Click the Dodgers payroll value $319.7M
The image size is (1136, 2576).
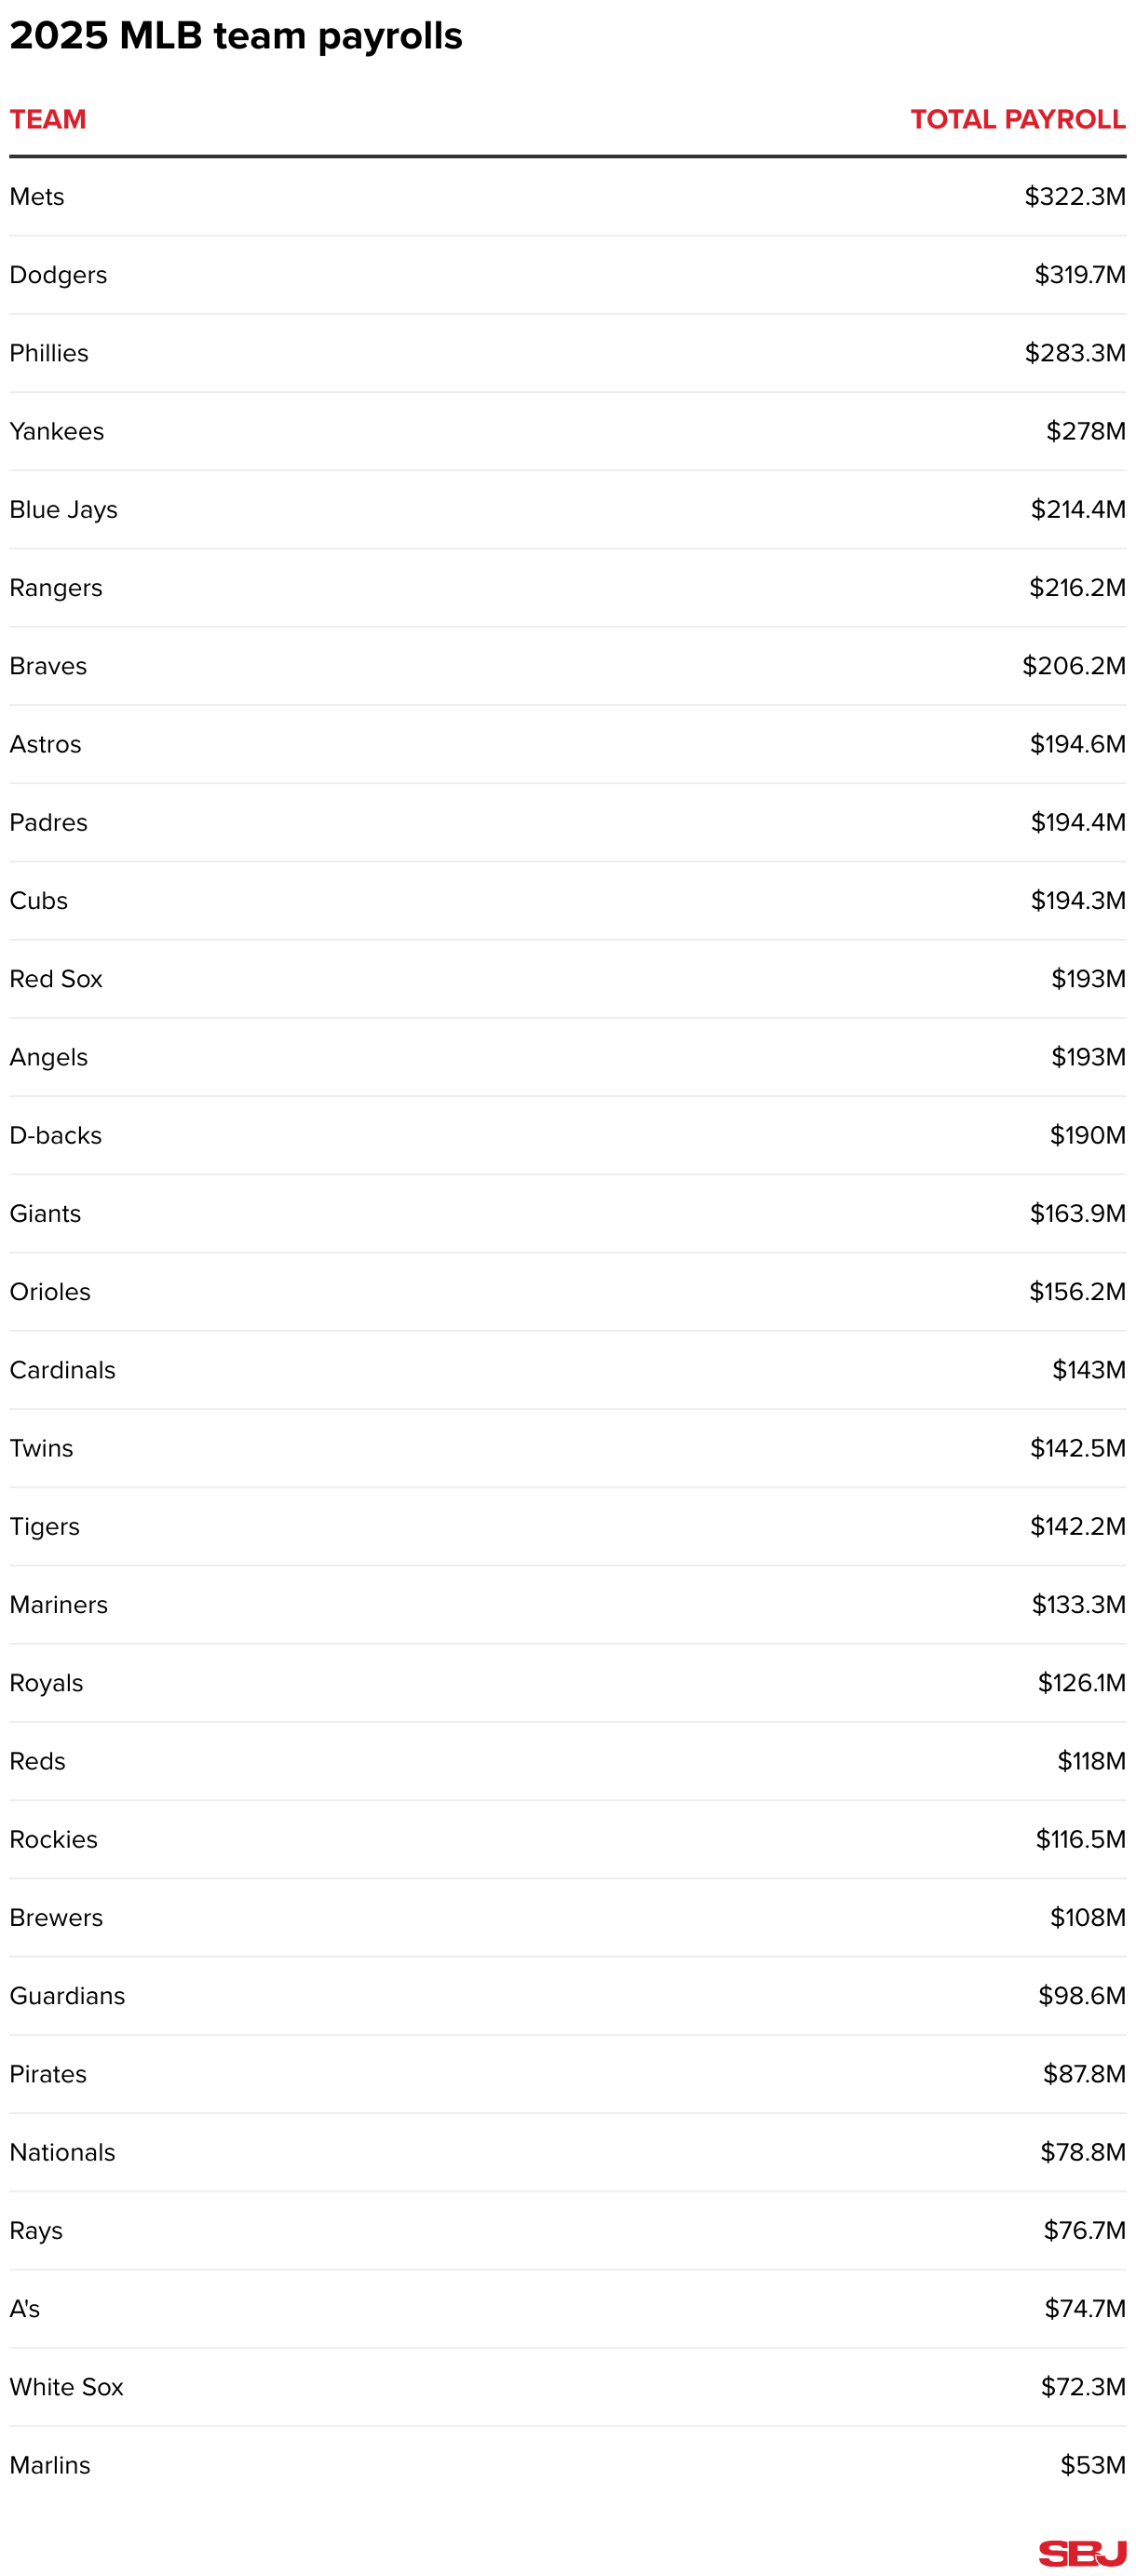pos(1079,275)
